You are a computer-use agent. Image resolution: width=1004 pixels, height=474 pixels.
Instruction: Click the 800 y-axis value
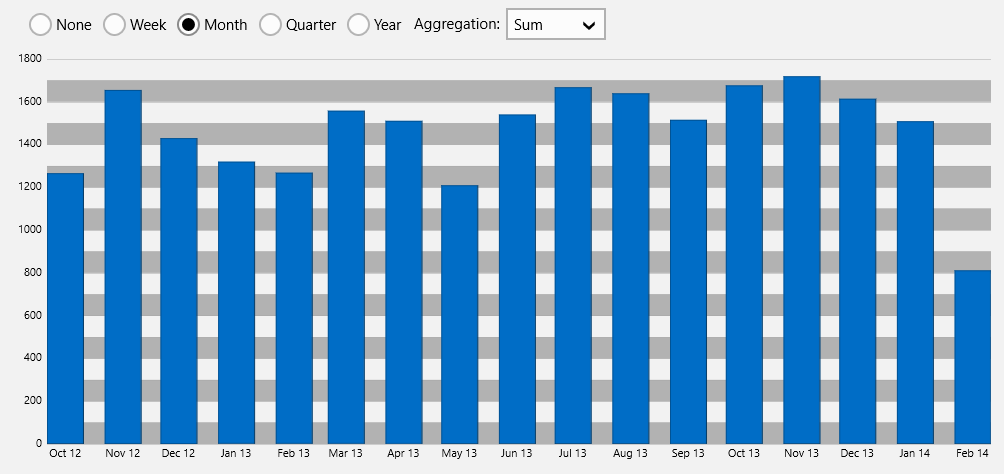coord(33,272)
